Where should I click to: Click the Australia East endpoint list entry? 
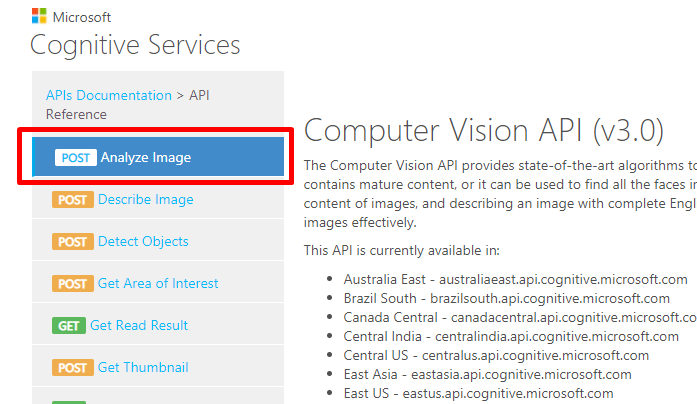pos(515,279)
